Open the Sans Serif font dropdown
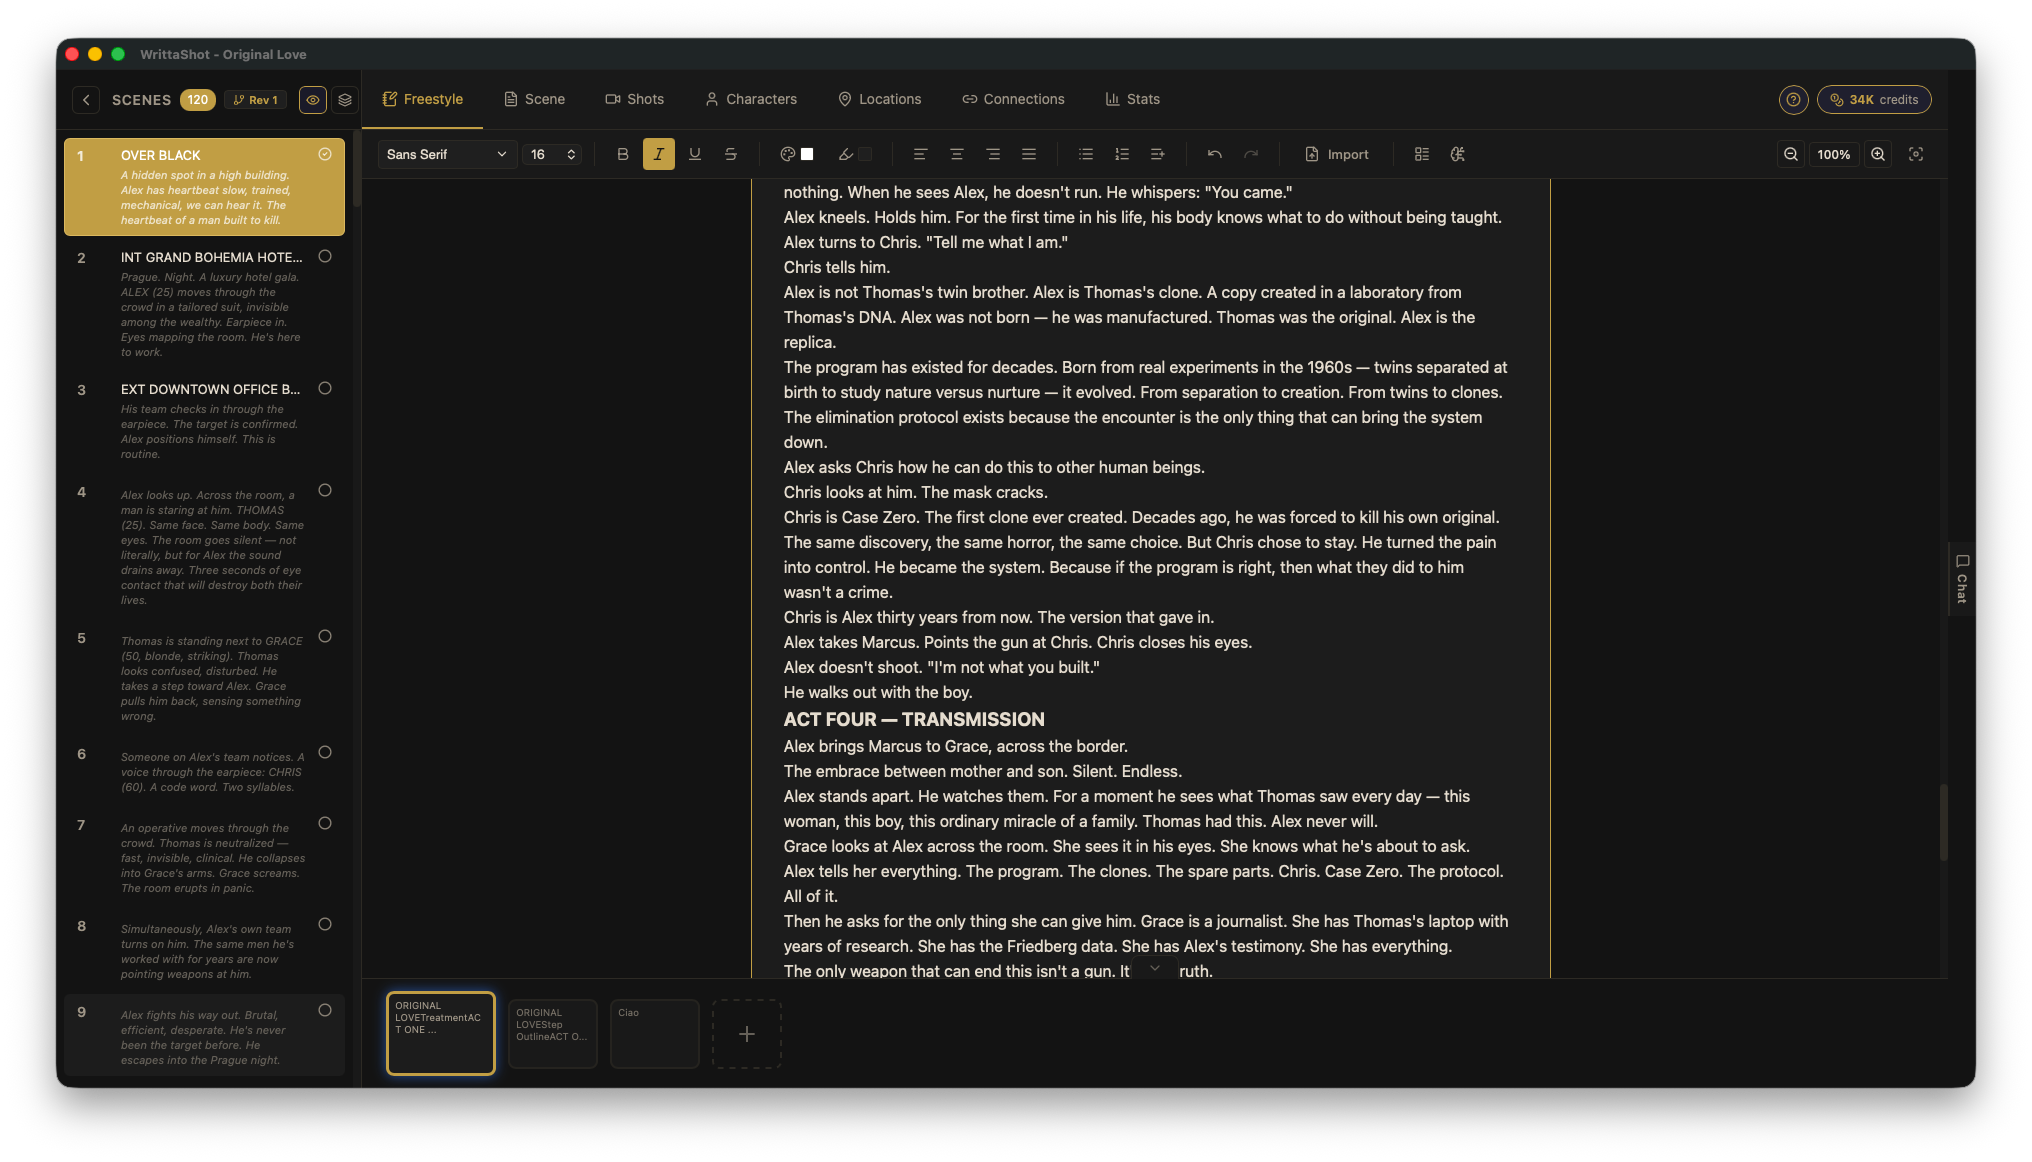The height and width of the screenshot is (1162, 2032). click(445, 154)
